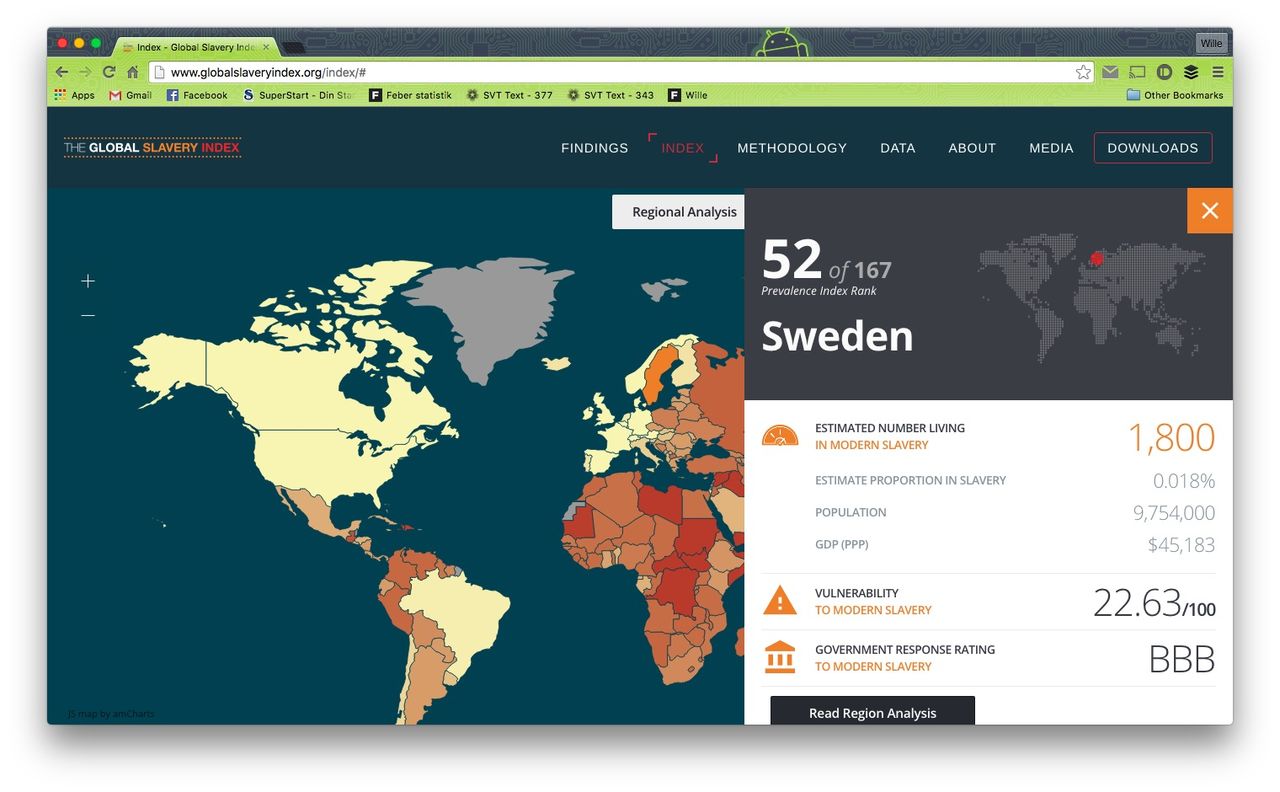
Task: Open the DOWNLOADS page
Action: [x=1152, y=147]
